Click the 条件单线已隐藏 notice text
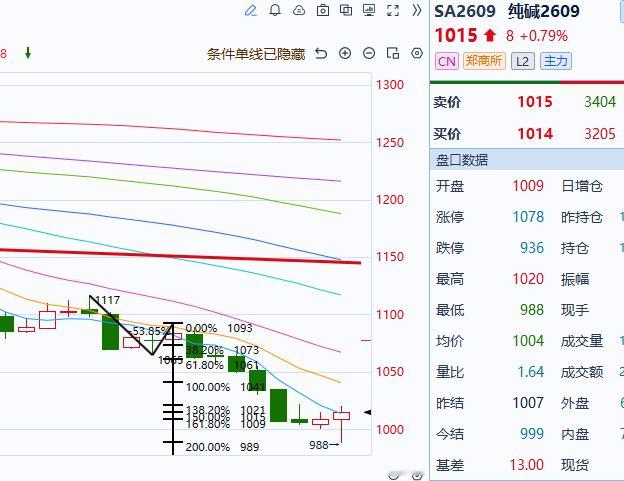The image size is (624, 481). [256, 54]
